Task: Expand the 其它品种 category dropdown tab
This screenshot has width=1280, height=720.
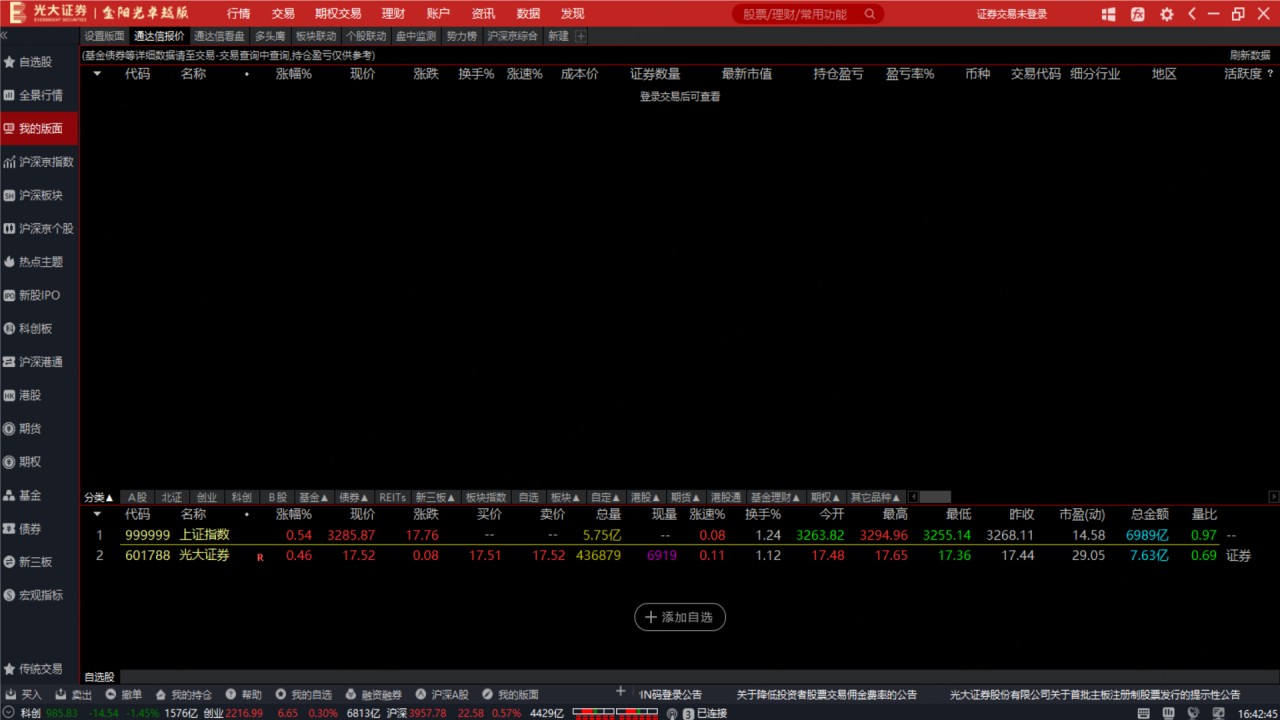Action: pyautogui.click(x=875, y=497)
